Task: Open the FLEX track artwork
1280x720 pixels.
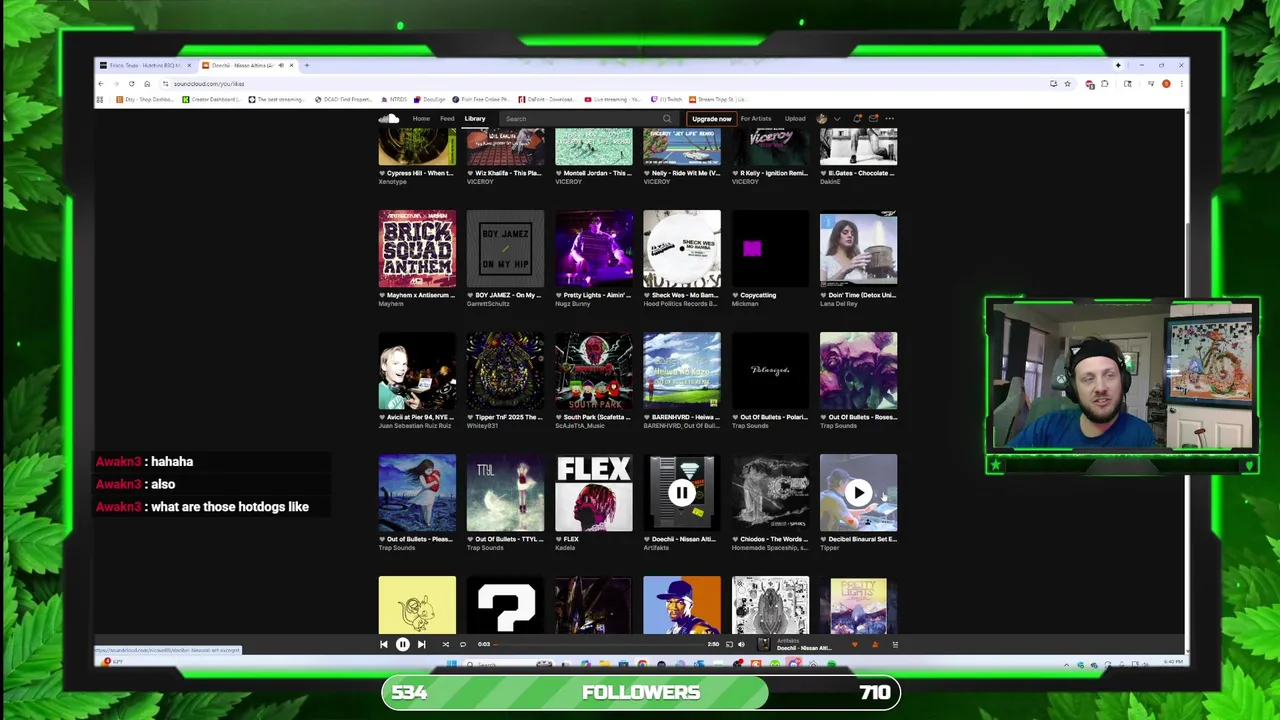Action: click(594, 492)
